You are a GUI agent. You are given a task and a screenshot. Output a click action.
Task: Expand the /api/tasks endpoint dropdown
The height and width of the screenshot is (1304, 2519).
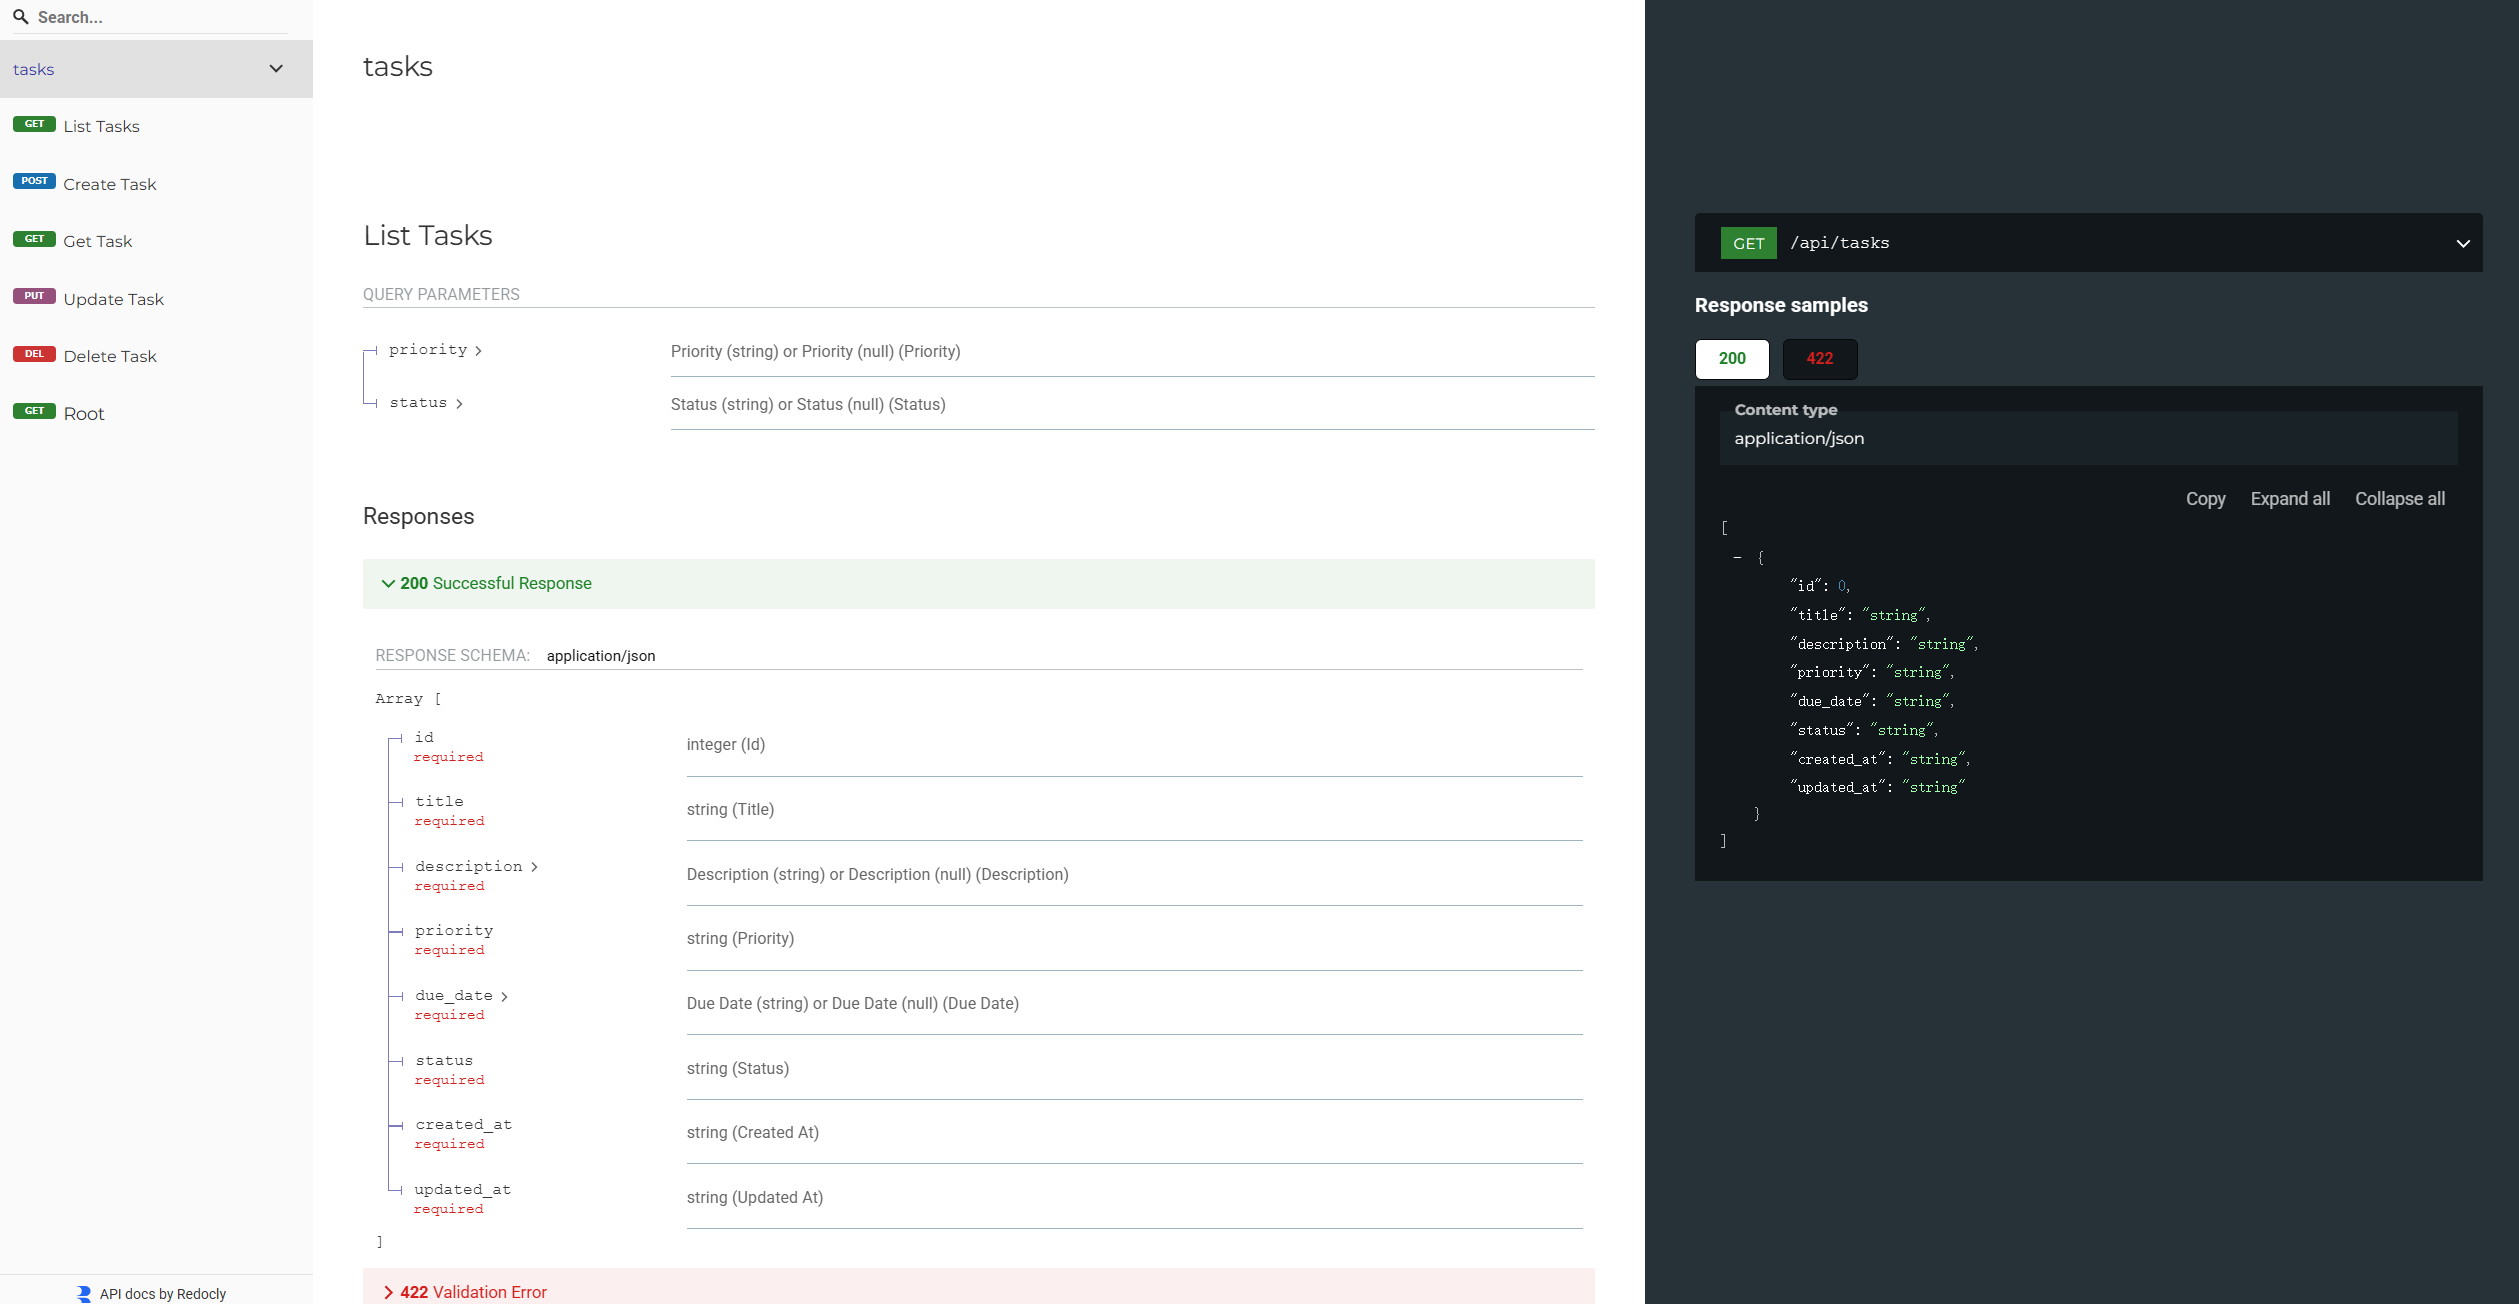pos(2462,243)
